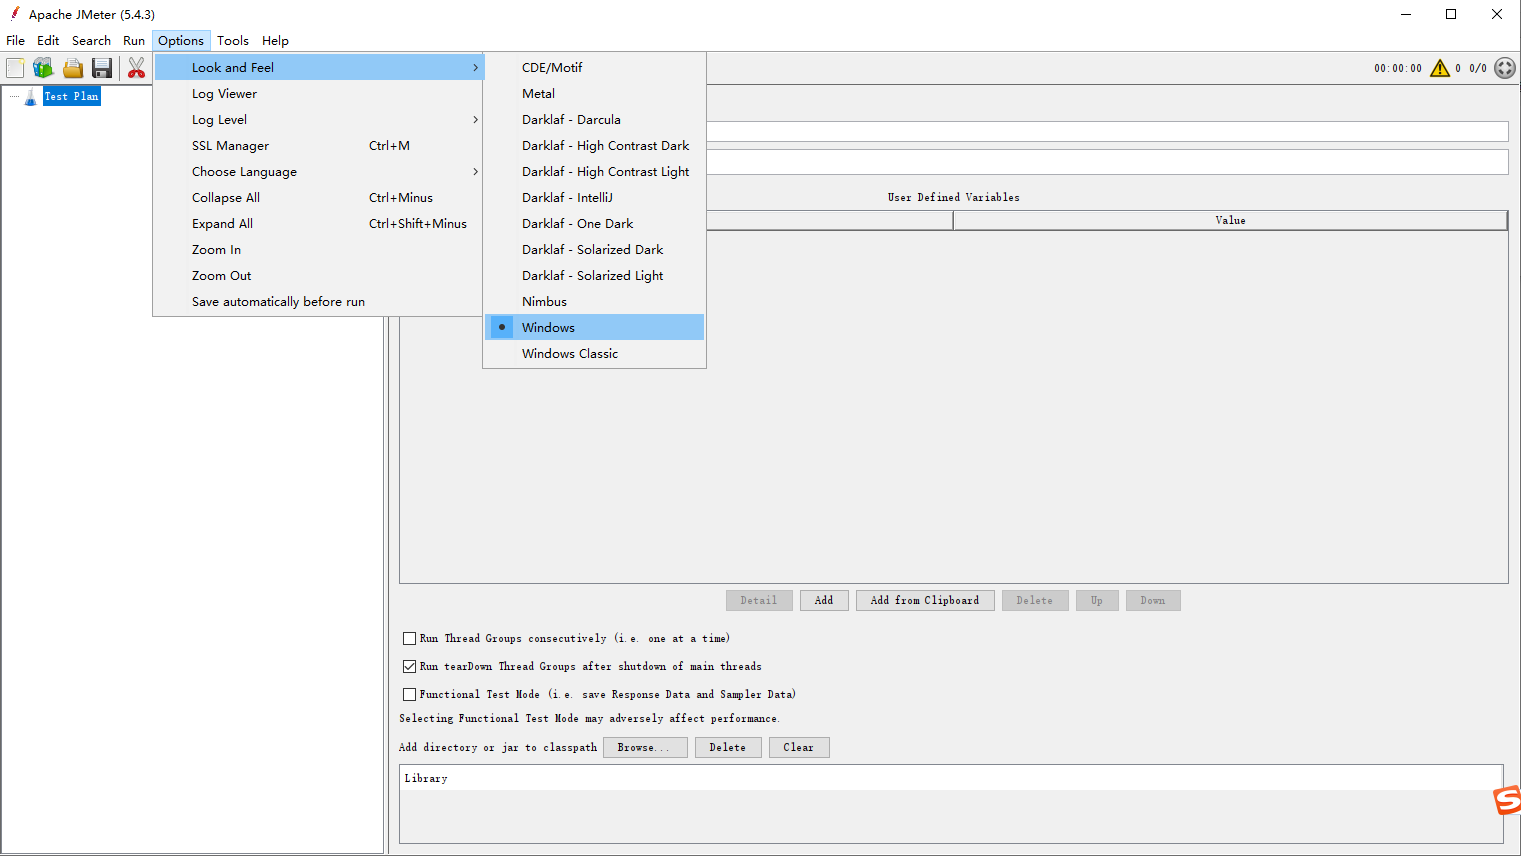Viewport: 1521px width, 856px height.
Task: Select the Windows look and feel
Action: click(x=594, y=327)
